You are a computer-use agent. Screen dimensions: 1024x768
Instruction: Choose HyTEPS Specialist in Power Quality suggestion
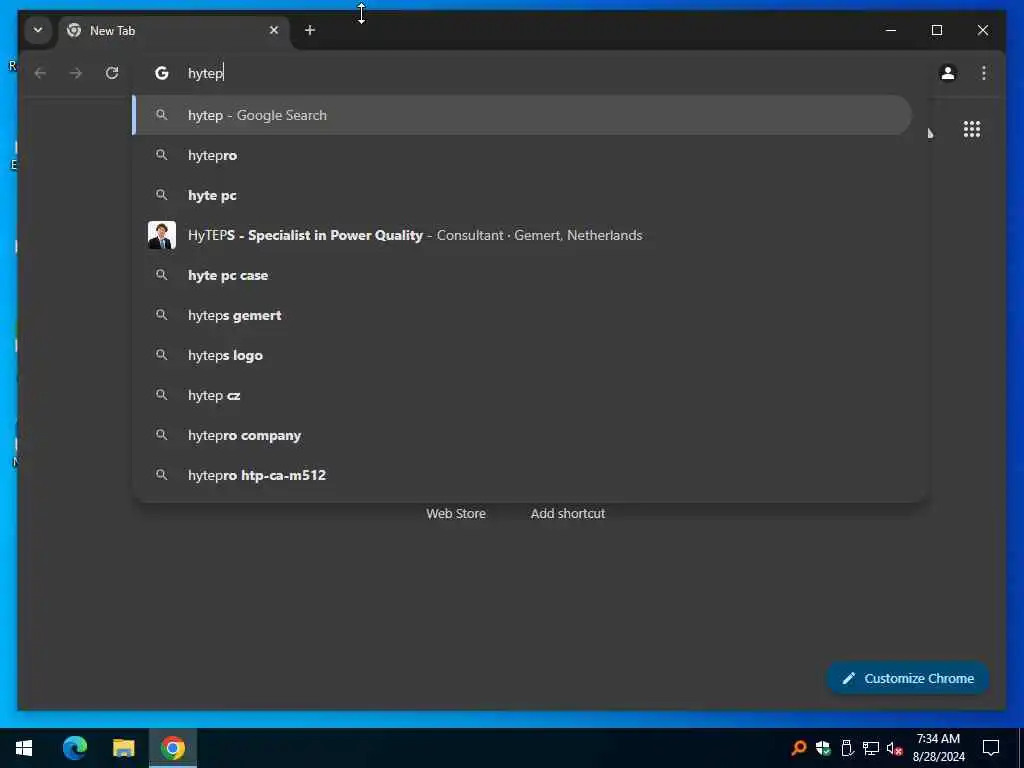click(521, 235)
